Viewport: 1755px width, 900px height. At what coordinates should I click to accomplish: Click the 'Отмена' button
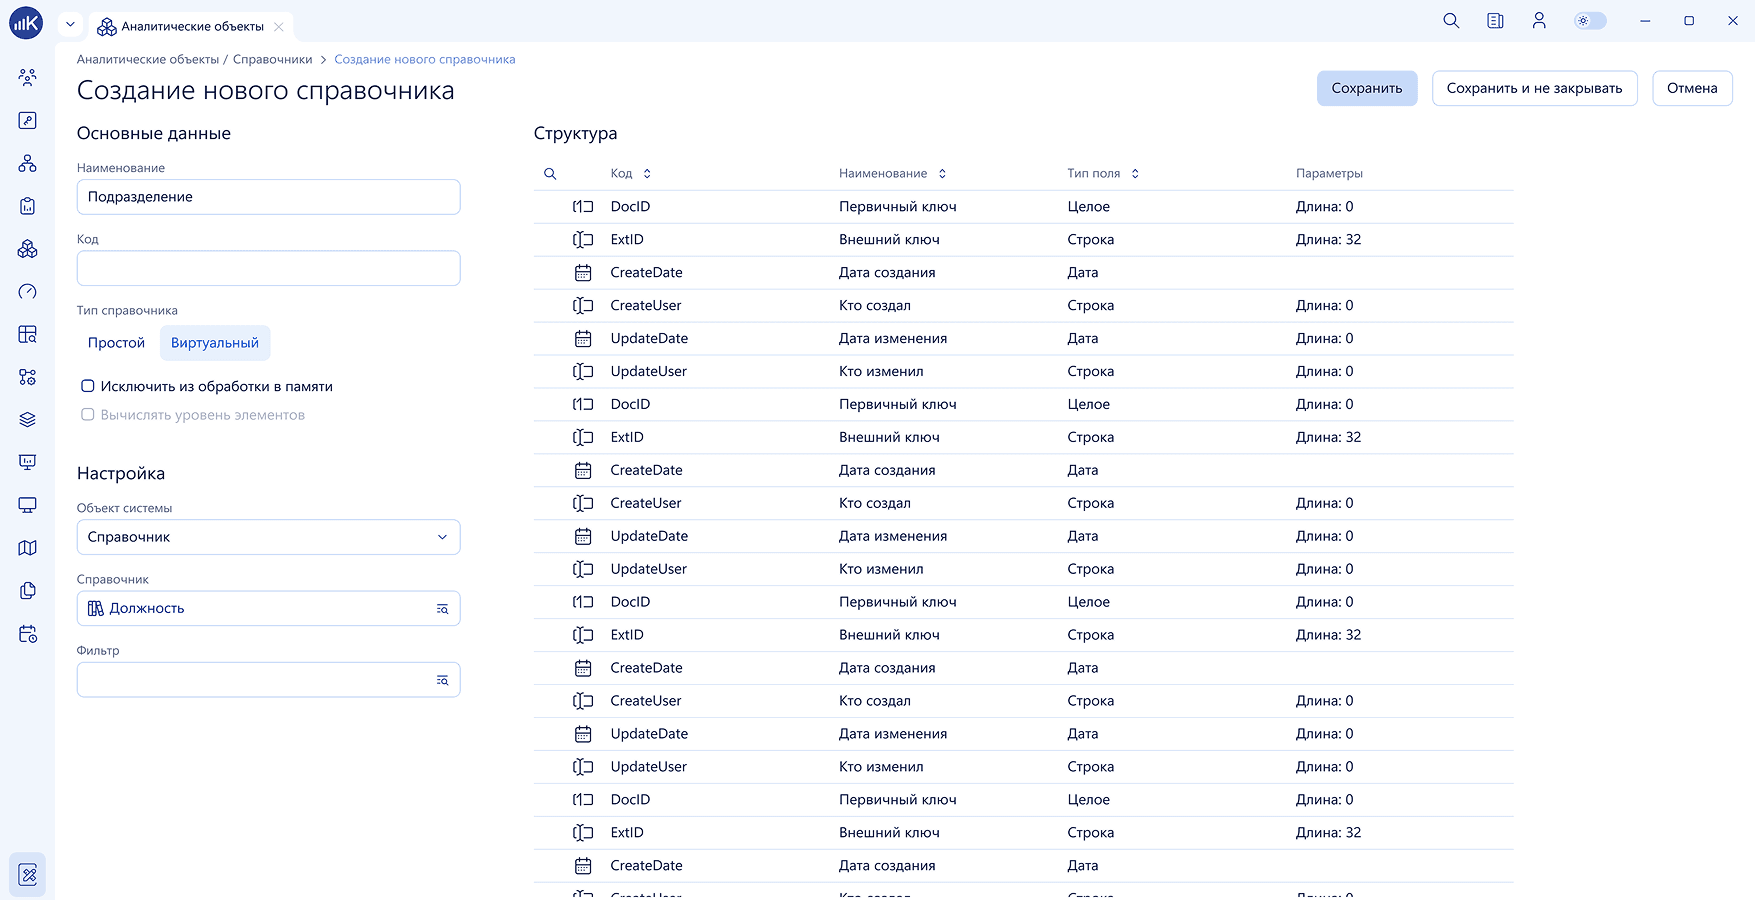tap(1692, 88)
